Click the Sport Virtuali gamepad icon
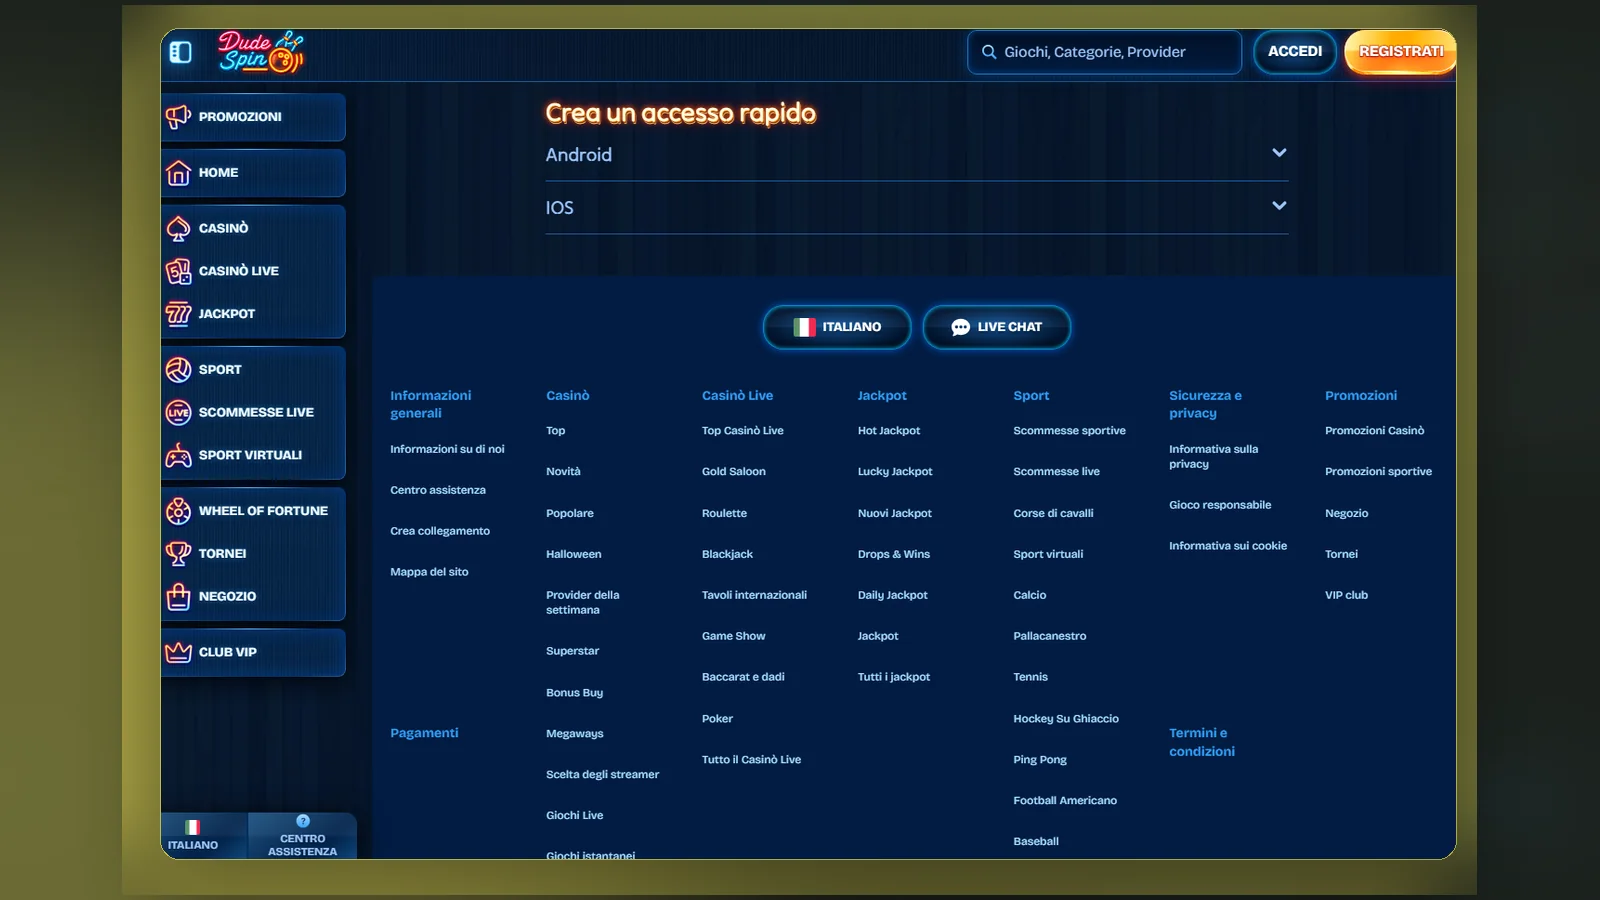 coord(178,455)
